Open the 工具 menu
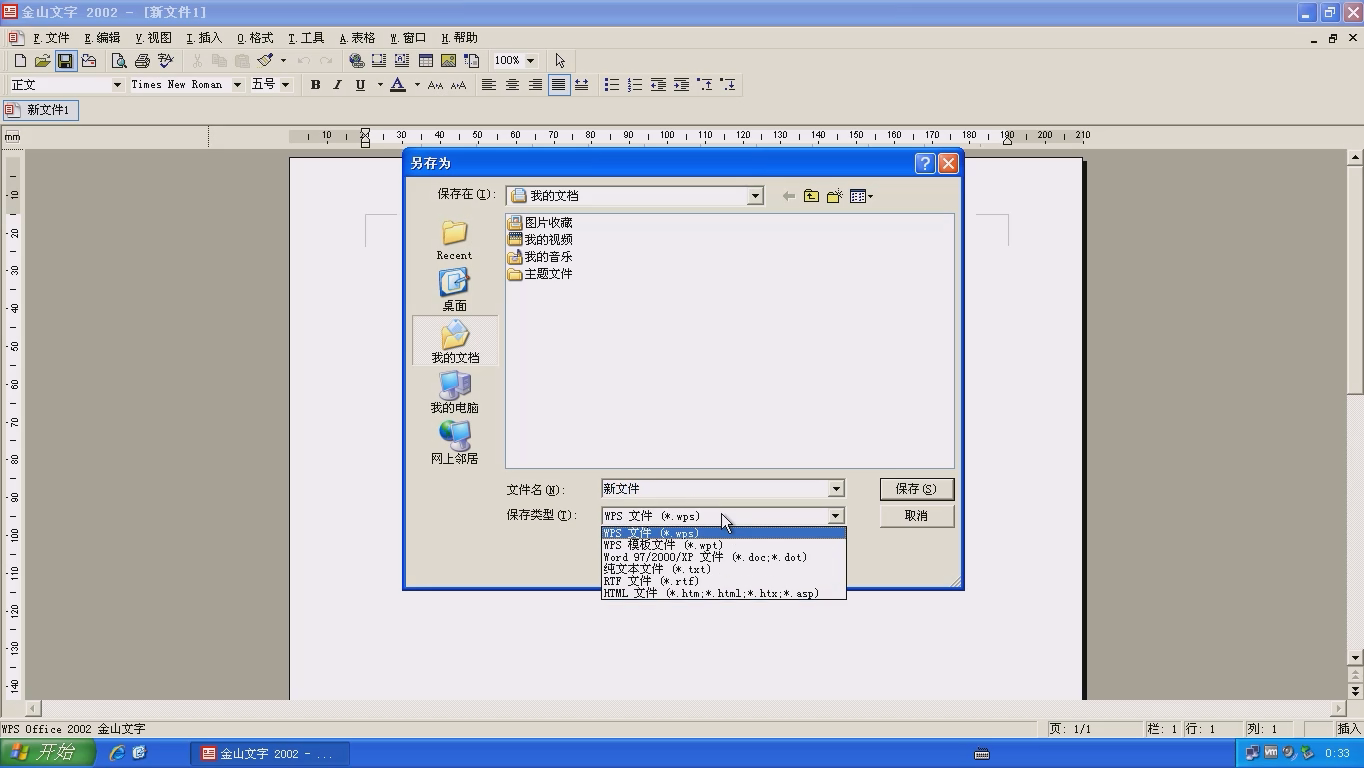 click(306, 38)
